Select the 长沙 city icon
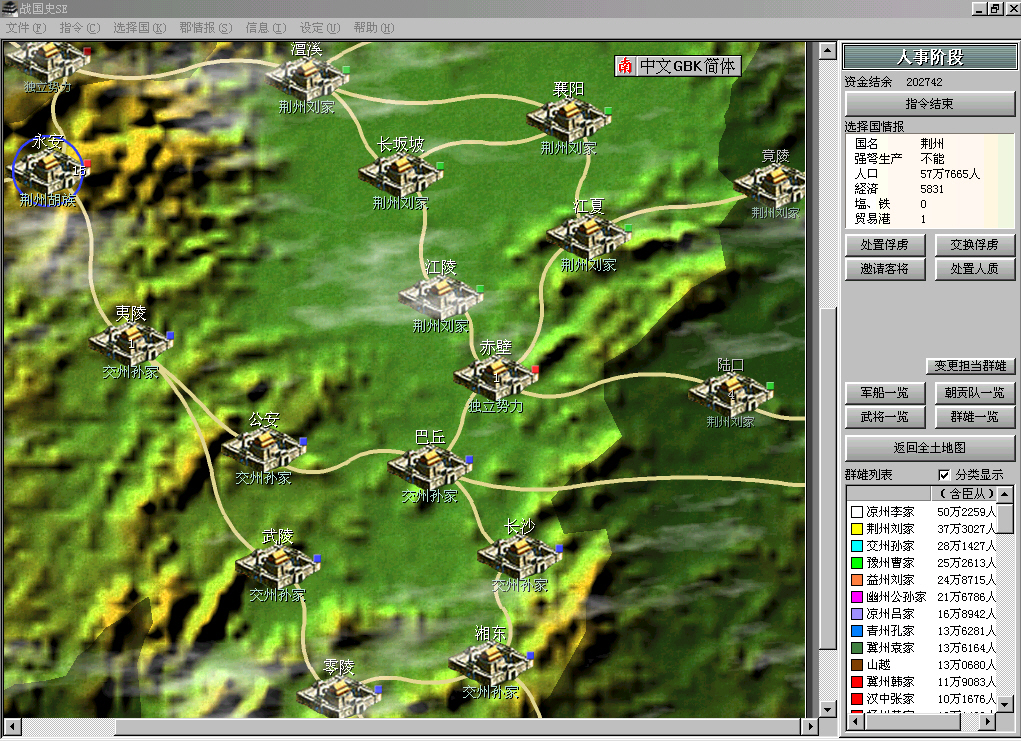Viewport: 1021px width, 741px height. (x=519, y=555)
